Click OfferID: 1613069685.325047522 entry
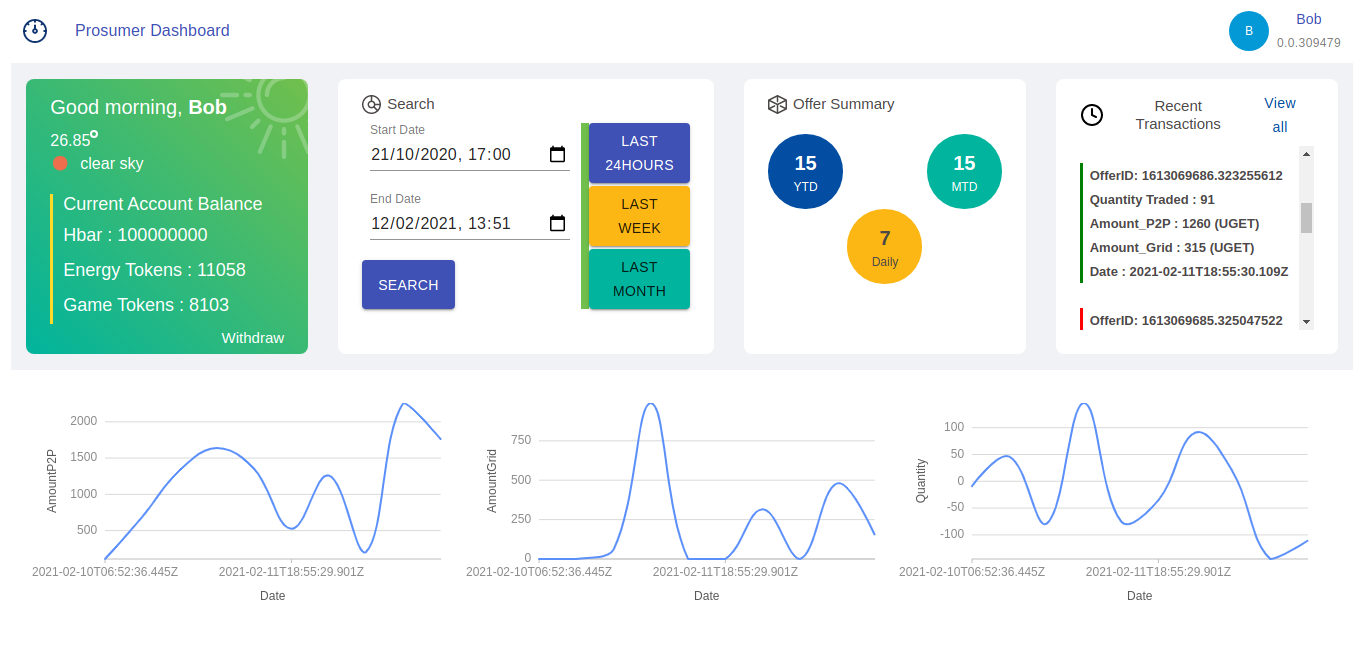This screenshot has width=1365, height=668. pyautogui.click(x=1186, y=320)
